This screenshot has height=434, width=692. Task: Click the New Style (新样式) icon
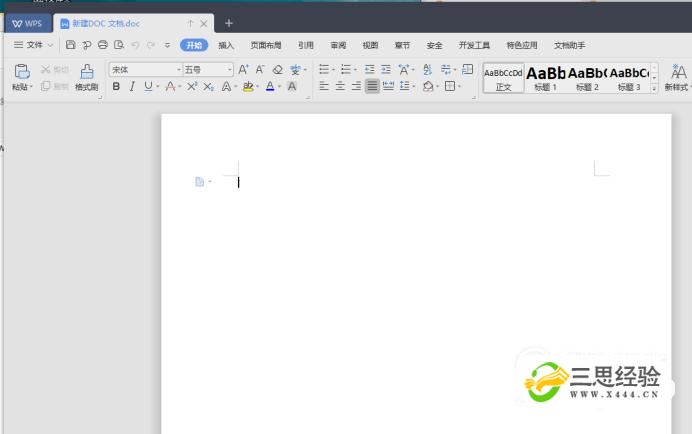pyautogui.click(x=678, y=72)
